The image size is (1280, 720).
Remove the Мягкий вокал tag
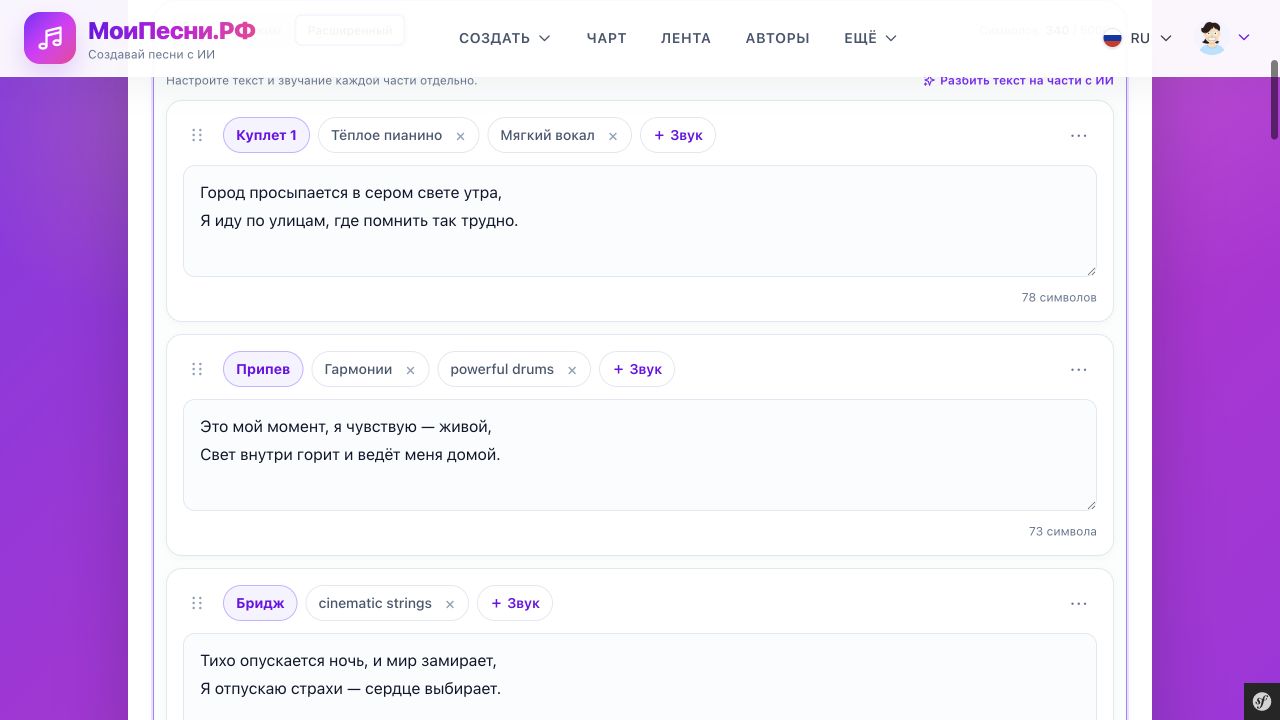[x=613, y=136]
